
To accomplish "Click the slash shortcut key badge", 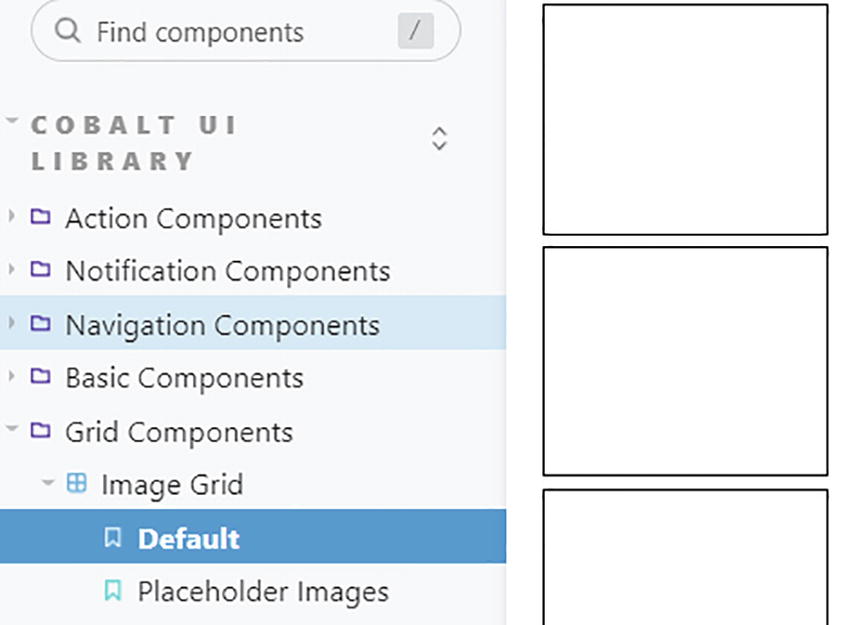I will [x=415, y=32].
